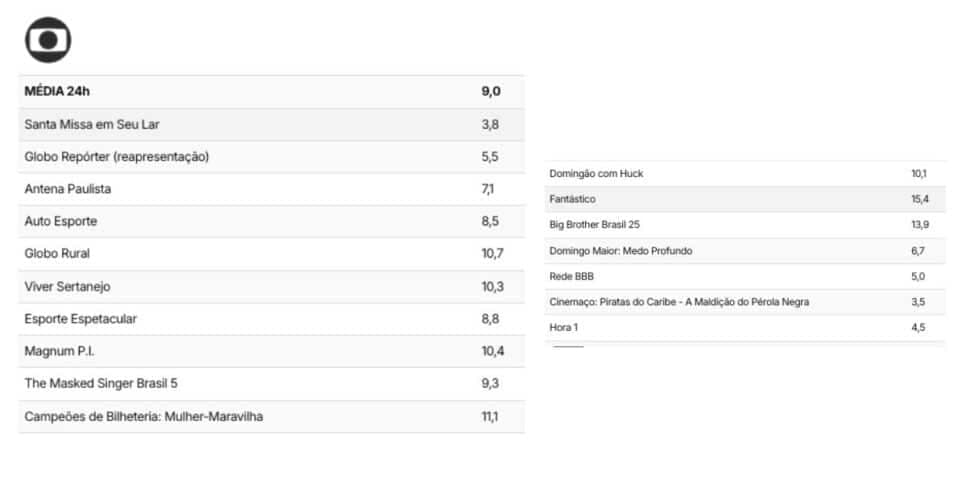Click The Masked Singer Brasil 5
This screenshot has width=966, height=483.
(x=272, y=384)
